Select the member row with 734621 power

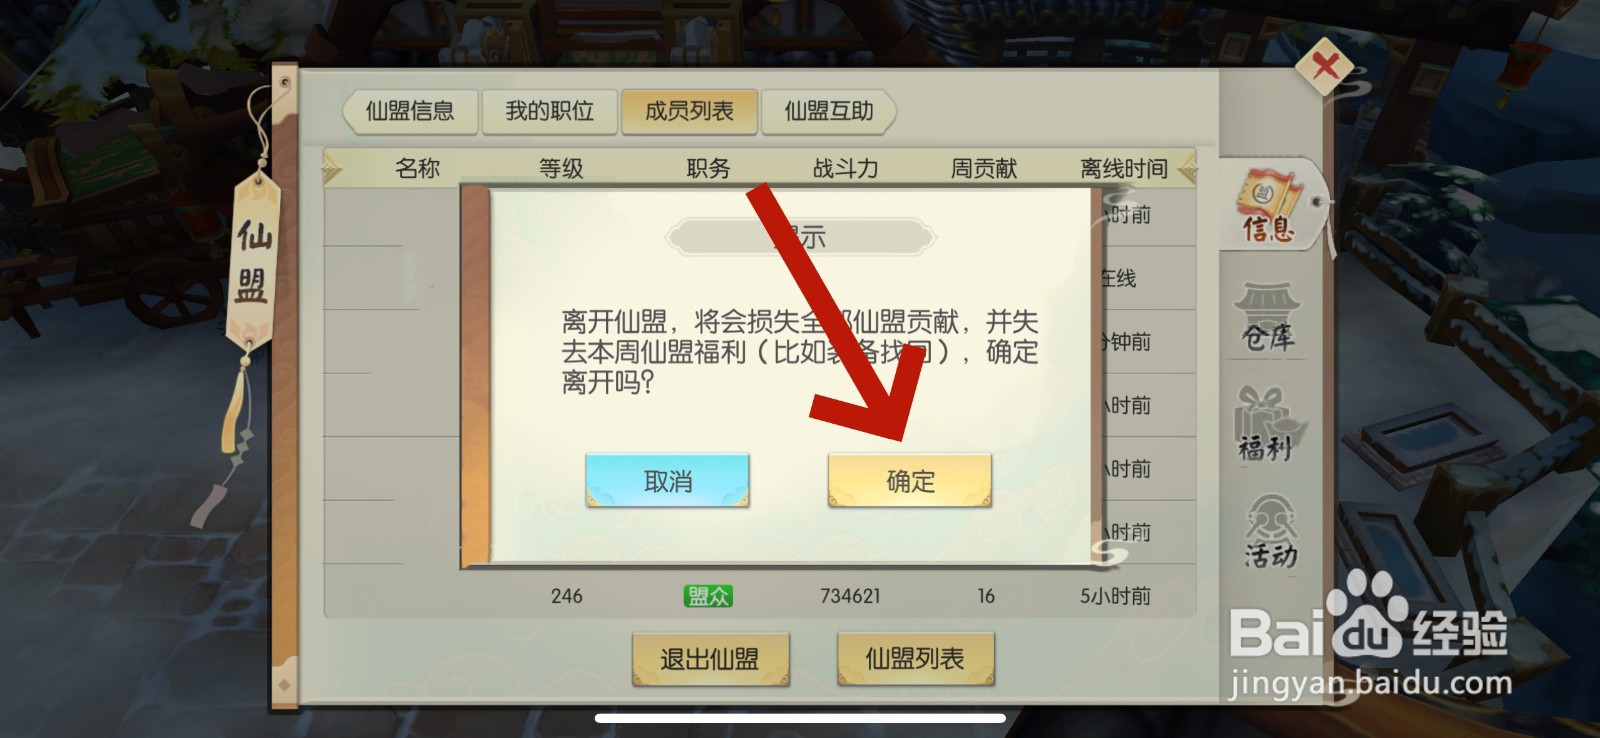point(760,596)
